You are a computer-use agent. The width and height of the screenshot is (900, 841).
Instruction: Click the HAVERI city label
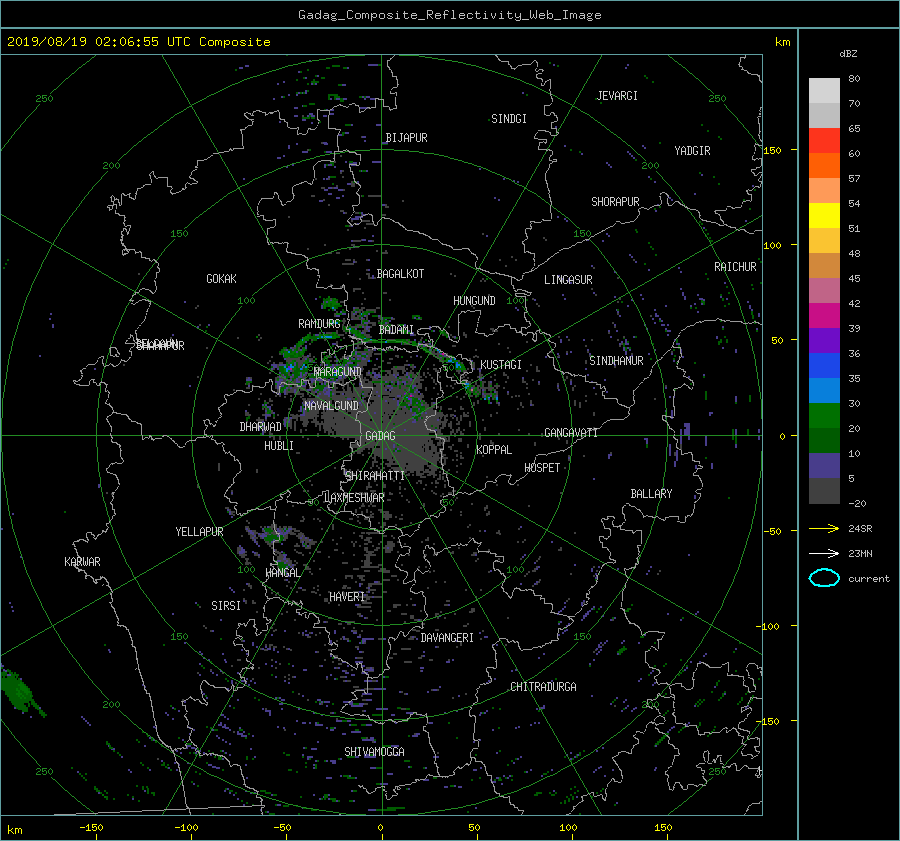(x=347, y=597)
